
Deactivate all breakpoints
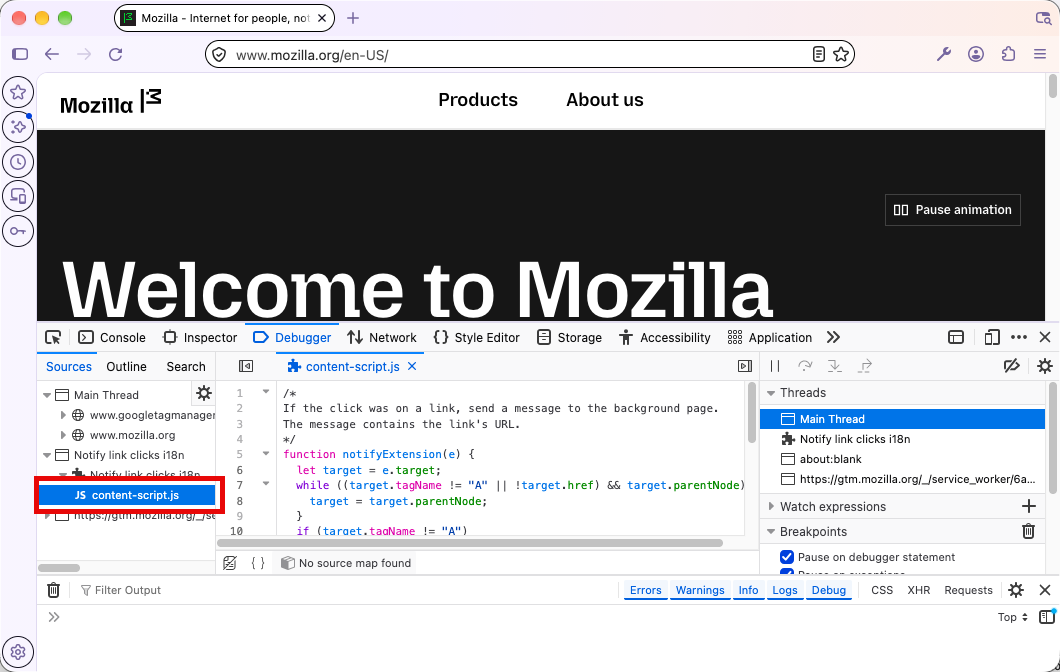(x=1011, y=366)
